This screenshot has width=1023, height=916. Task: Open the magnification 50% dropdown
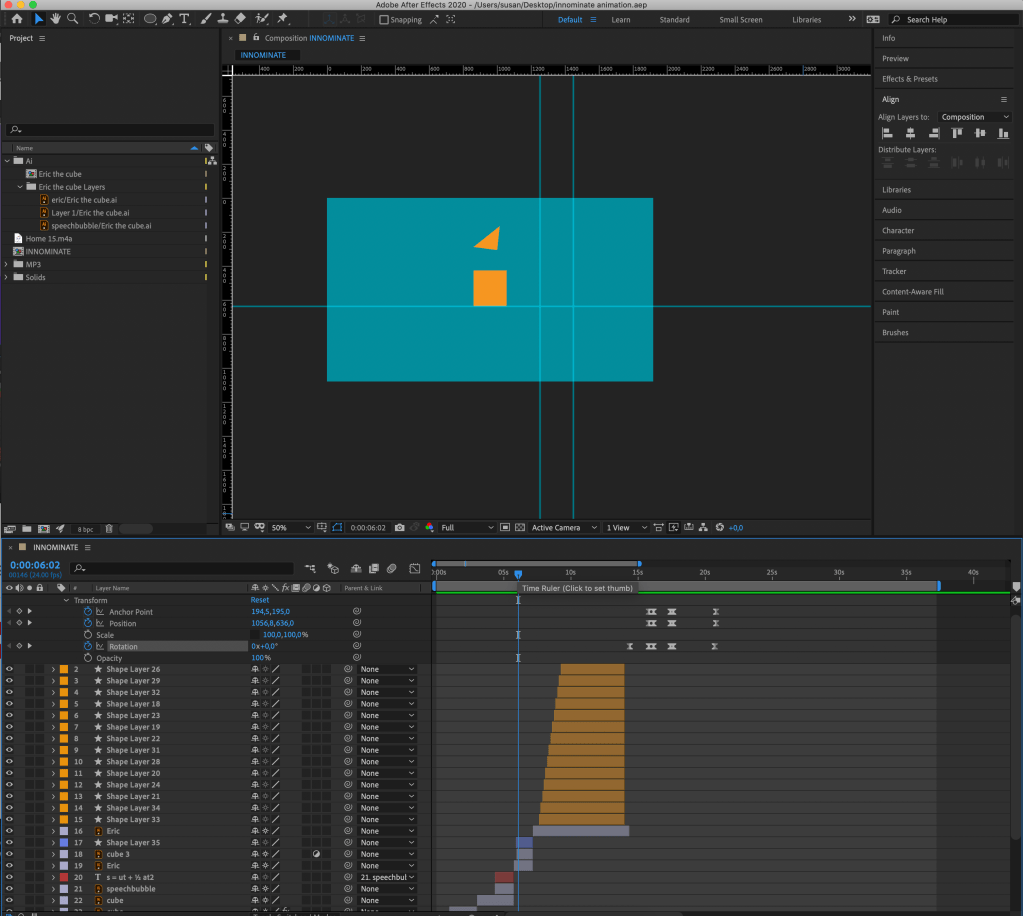(290, 528)
